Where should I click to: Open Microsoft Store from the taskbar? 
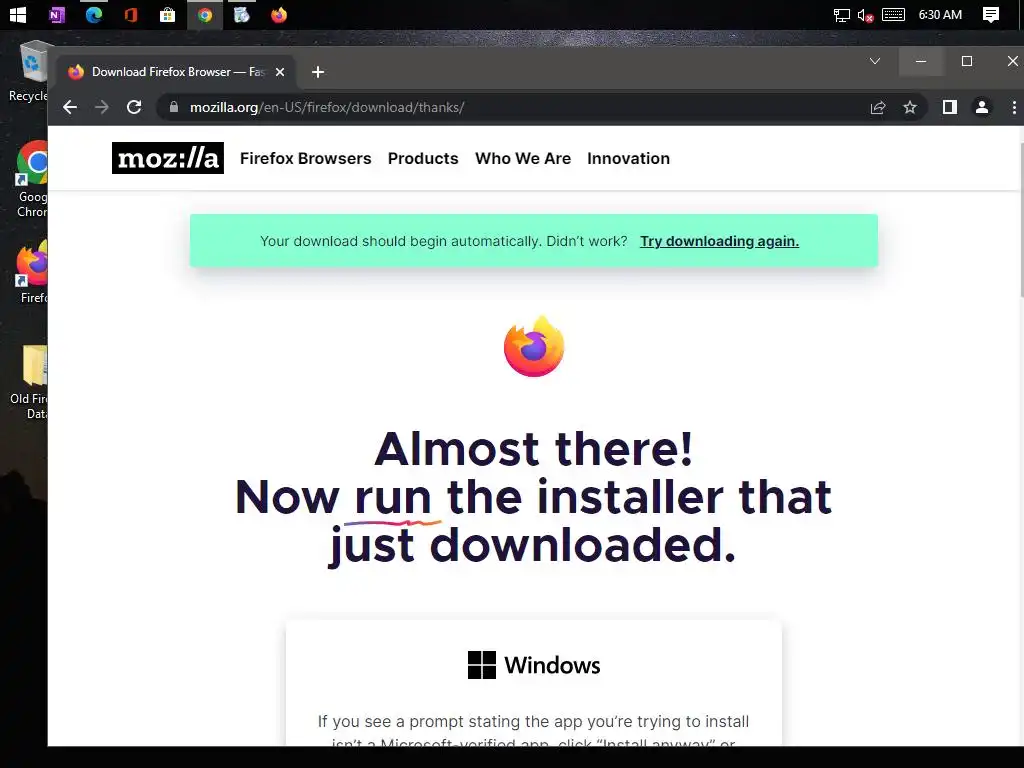pos(168,14)
